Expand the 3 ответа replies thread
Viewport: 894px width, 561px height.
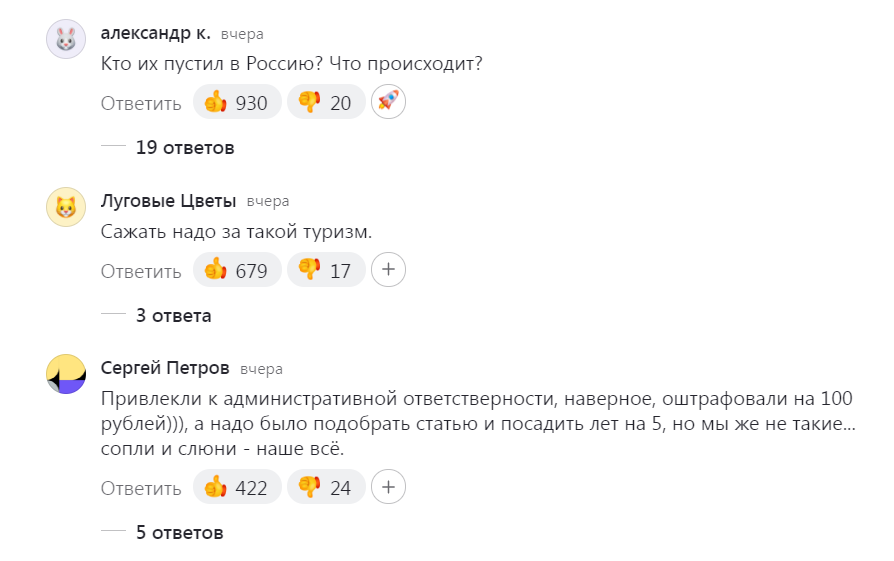[174, 316]
